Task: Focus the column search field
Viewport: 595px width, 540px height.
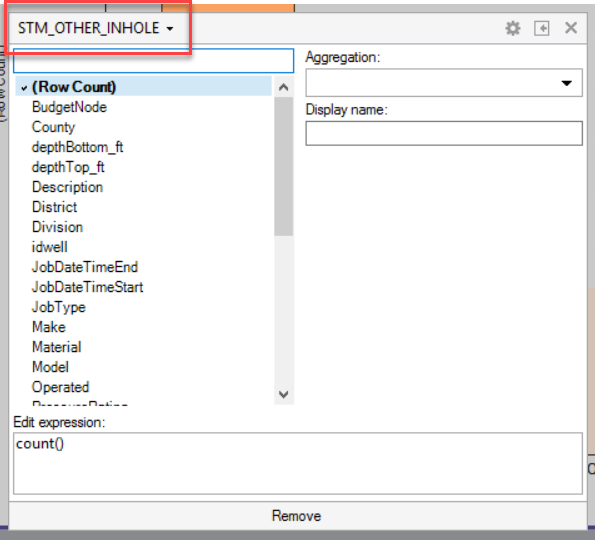Action: 153,61
